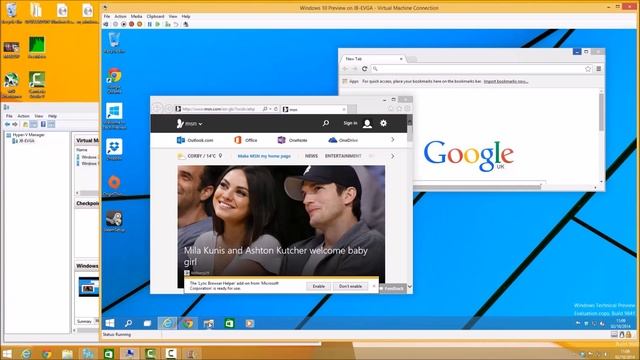Click Import bookmarks now link in Chrome
640x360 pixels.
click(506, 82)
